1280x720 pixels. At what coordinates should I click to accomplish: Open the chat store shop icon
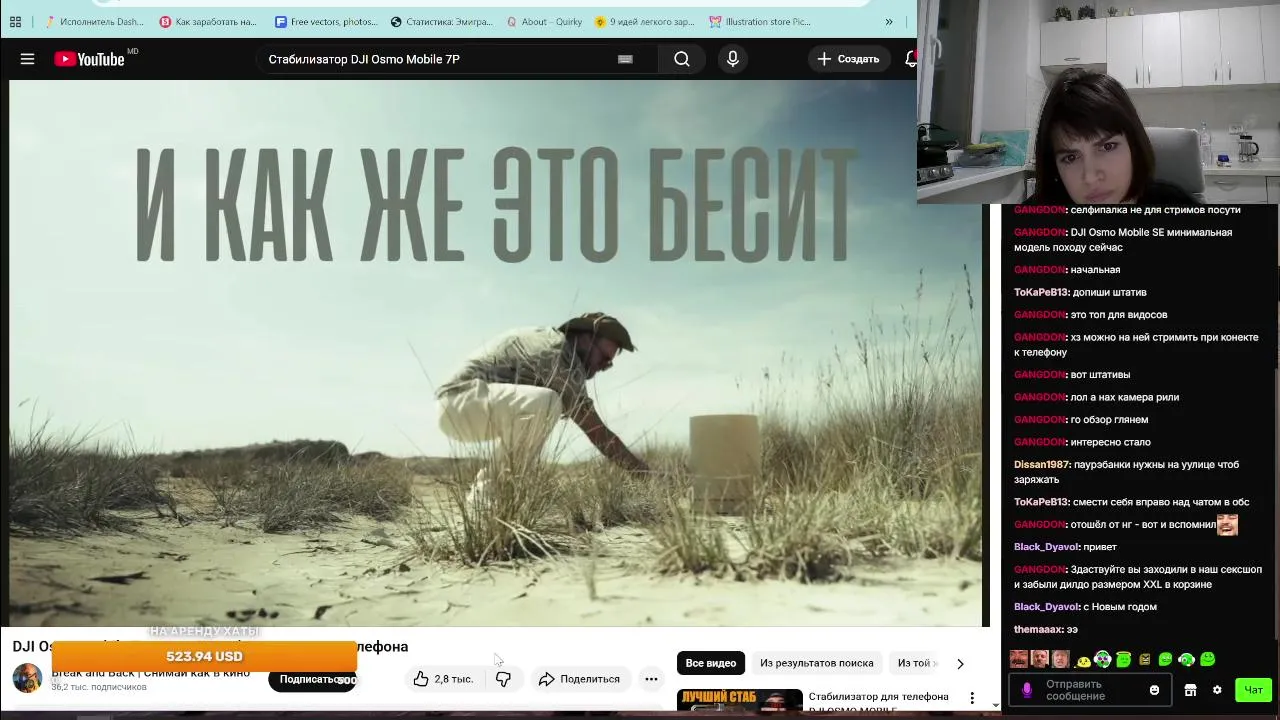click(x=1190, y=690)
